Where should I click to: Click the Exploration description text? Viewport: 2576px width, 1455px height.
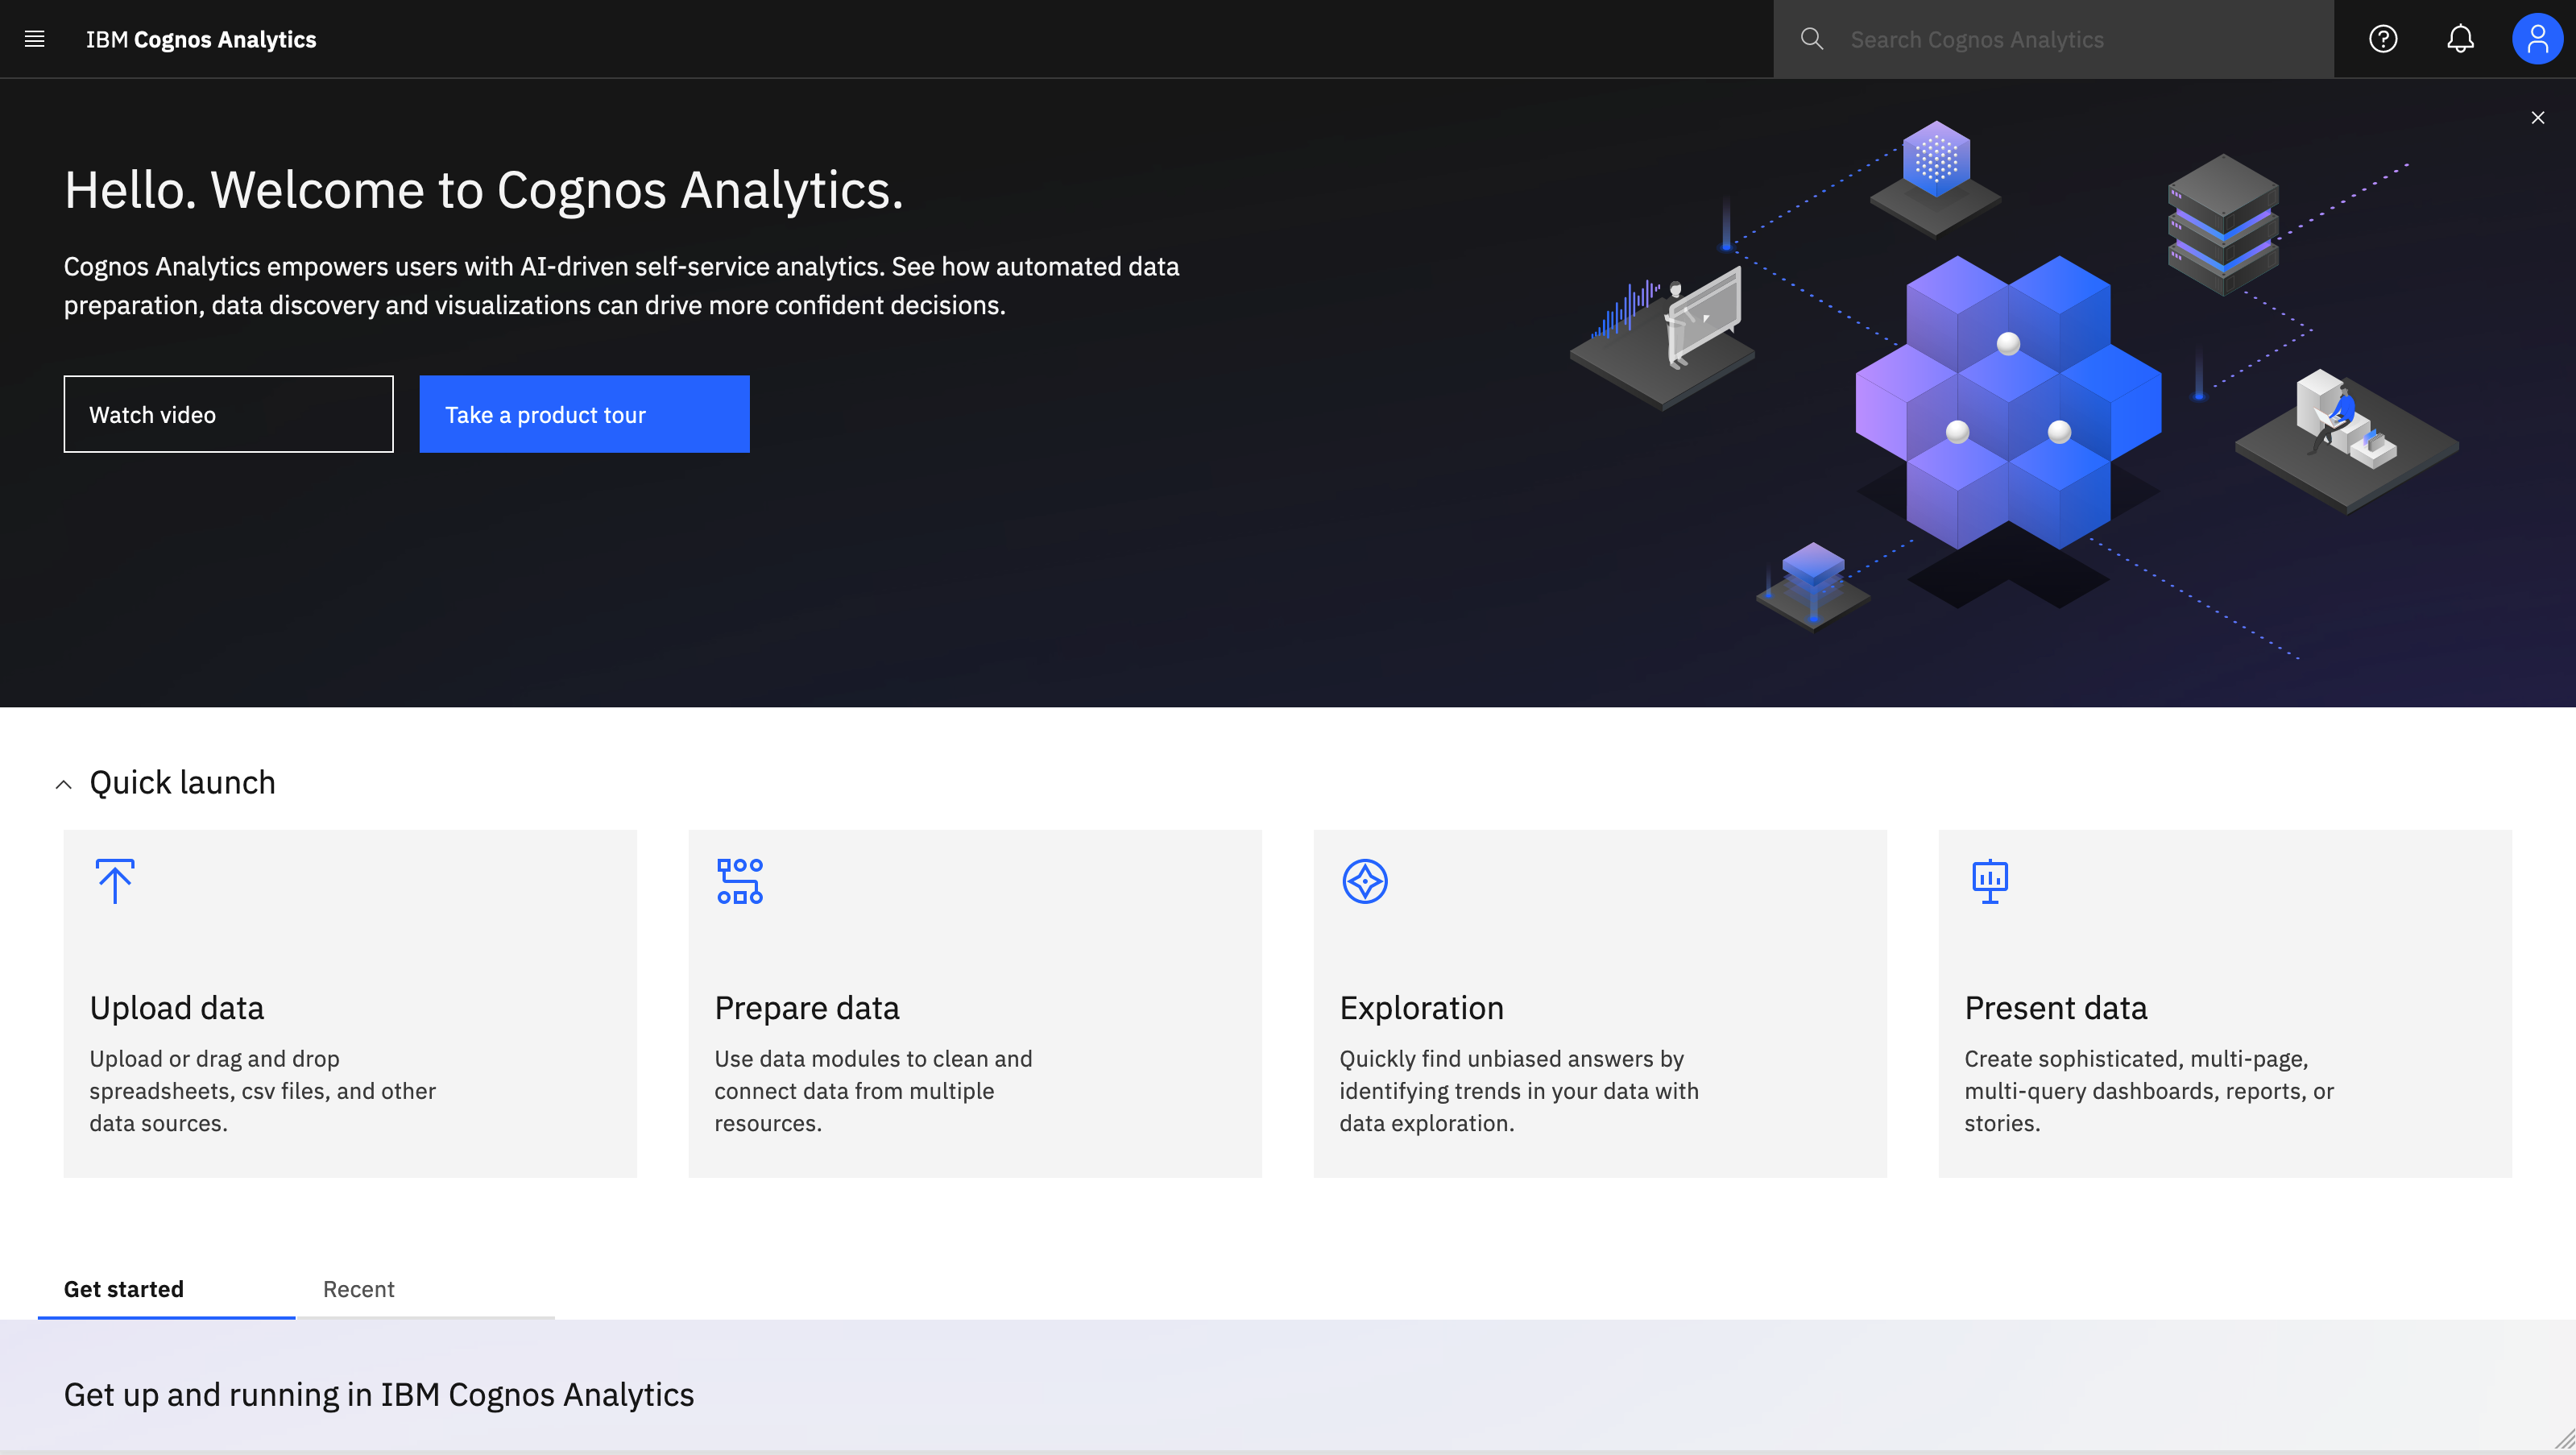click(x=1519, y=1091)
